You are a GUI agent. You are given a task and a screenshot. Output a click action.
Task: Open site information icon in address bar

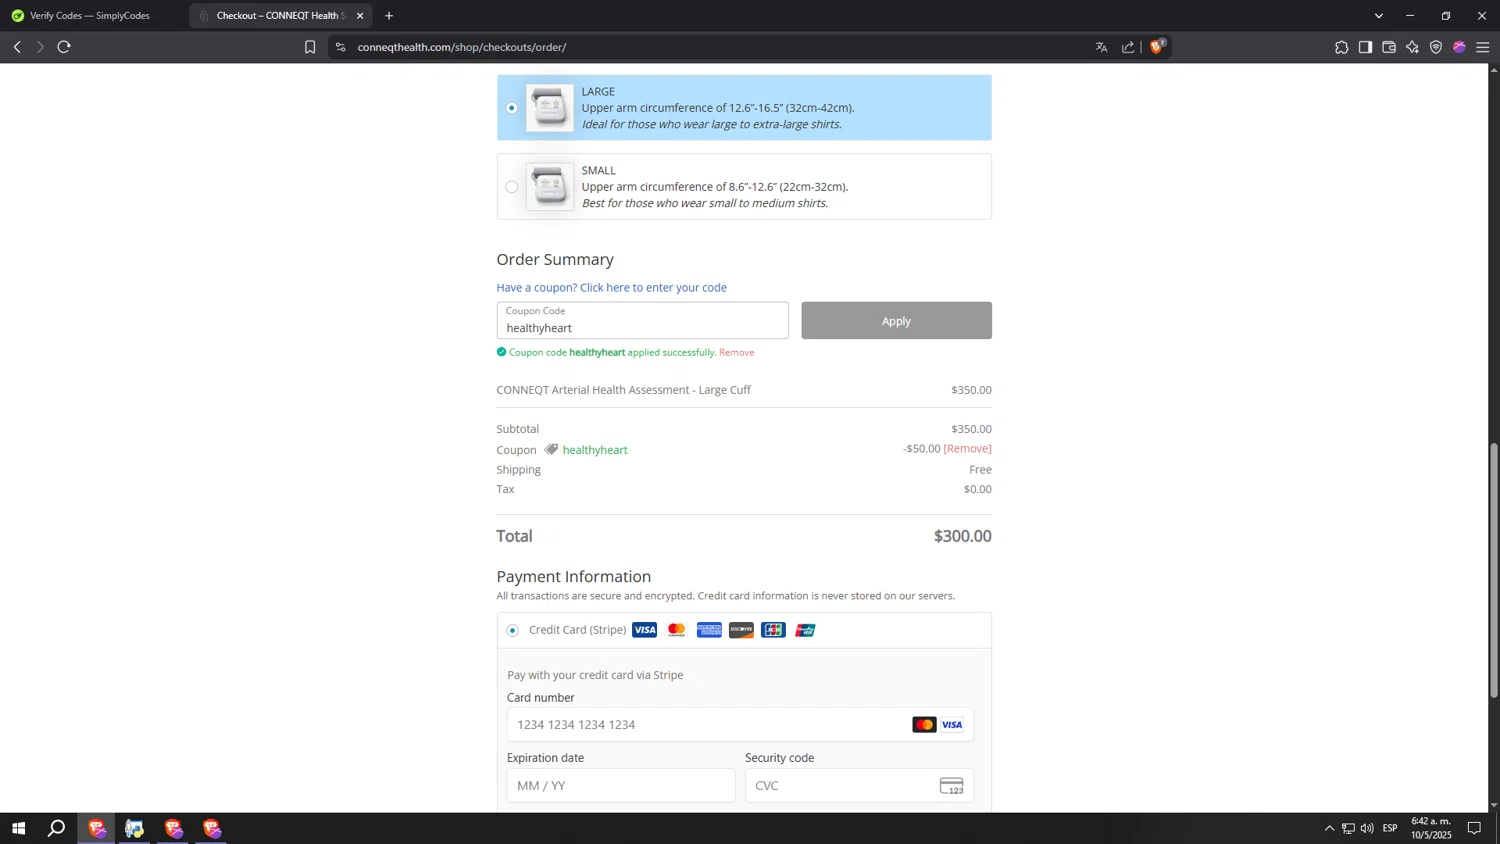341,47
